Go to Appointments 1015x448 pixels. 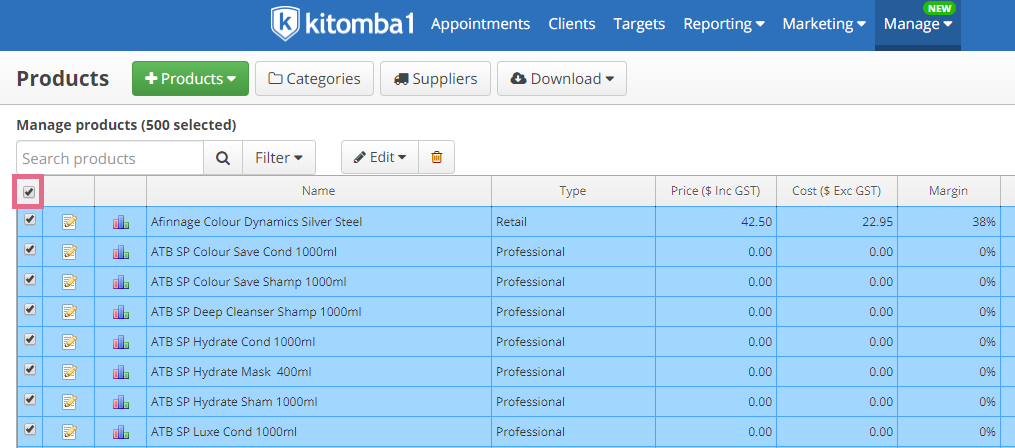point(480,24)
